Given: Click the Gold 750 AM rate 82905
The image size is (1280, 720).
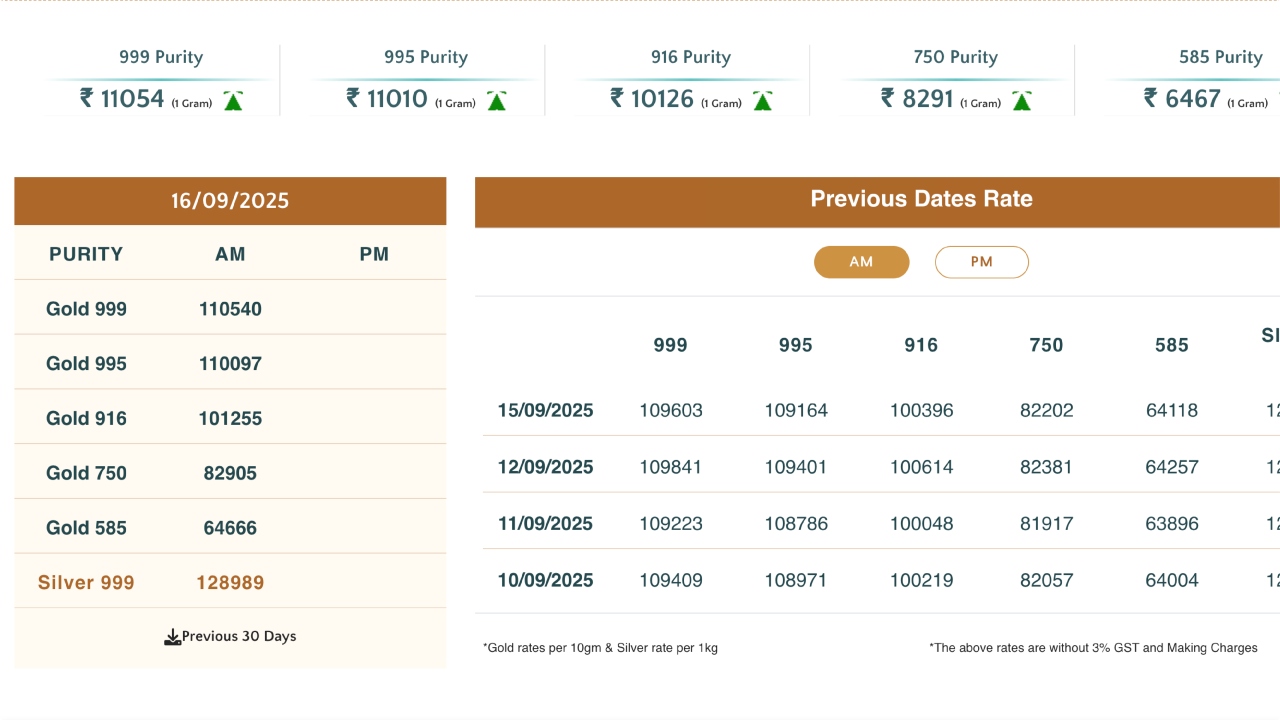Looking at the screenshot, I should point(230,473).
